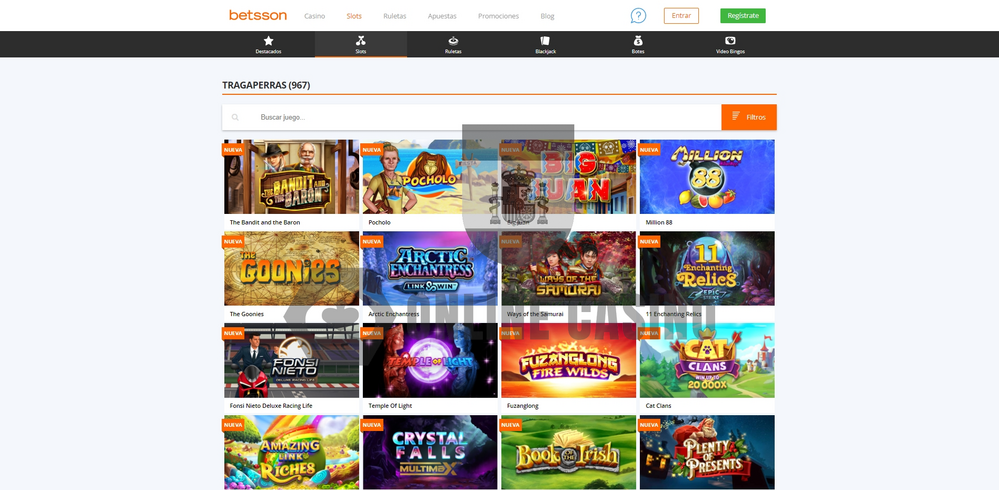Image resolution: width=999 pixels, height=490 pixels.
Task: Launch the Cat Clans slot thumbnail
Action: pos(707,360)
